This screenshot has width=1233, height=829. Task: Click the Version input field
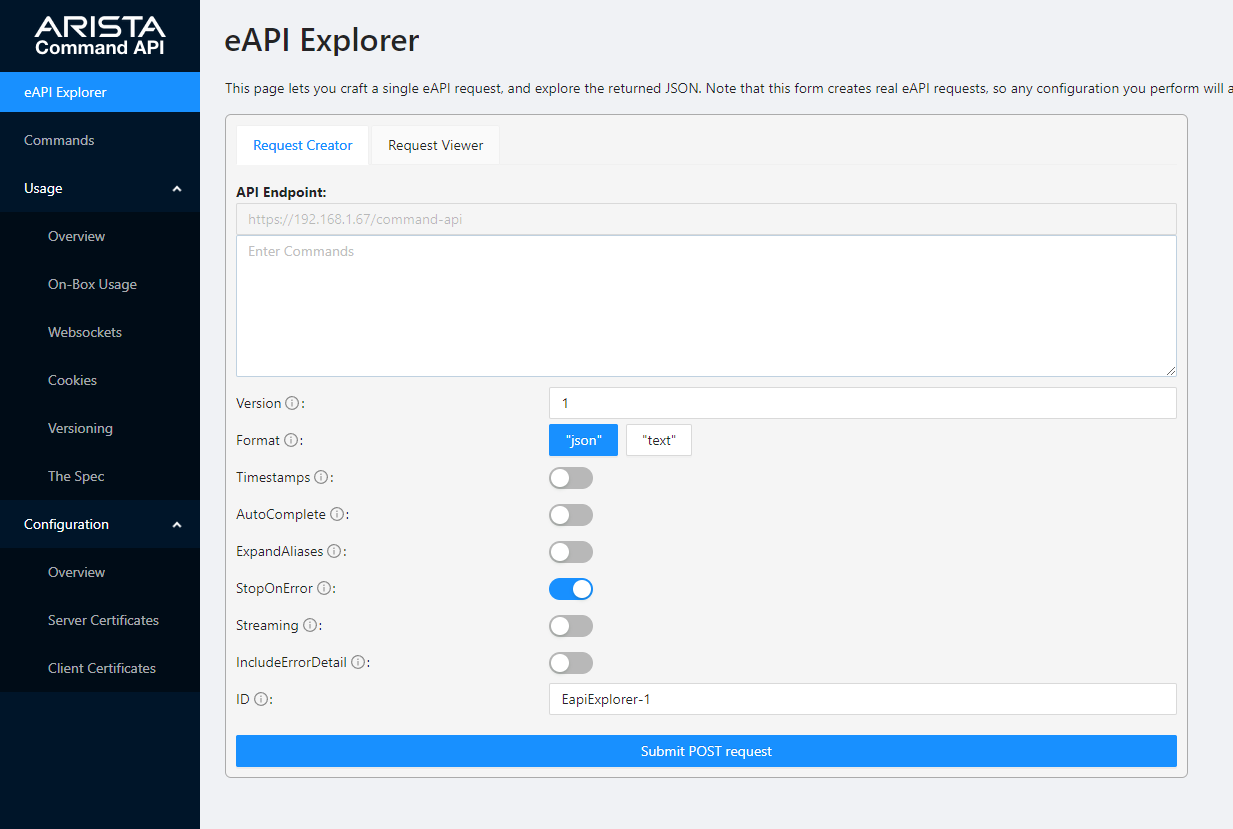click(863, 403)
